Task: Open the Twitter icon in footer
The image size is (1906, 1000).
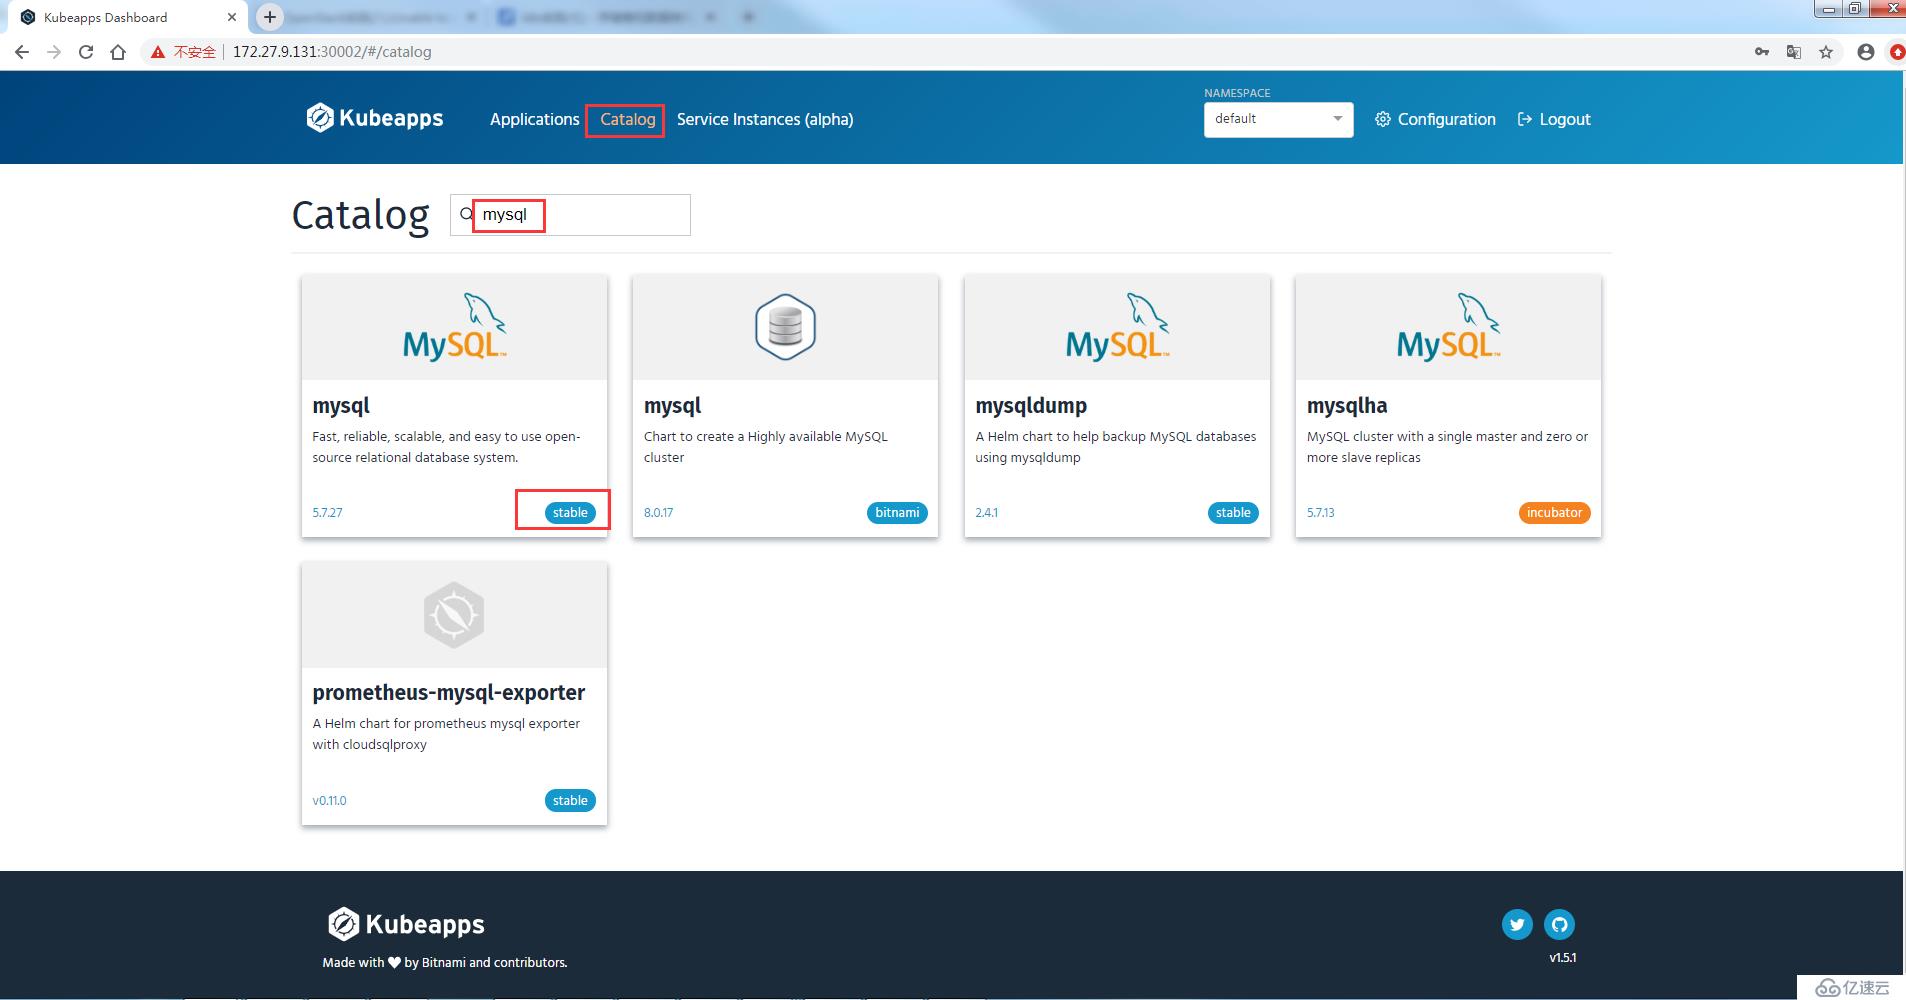Action: (1517, 924)
